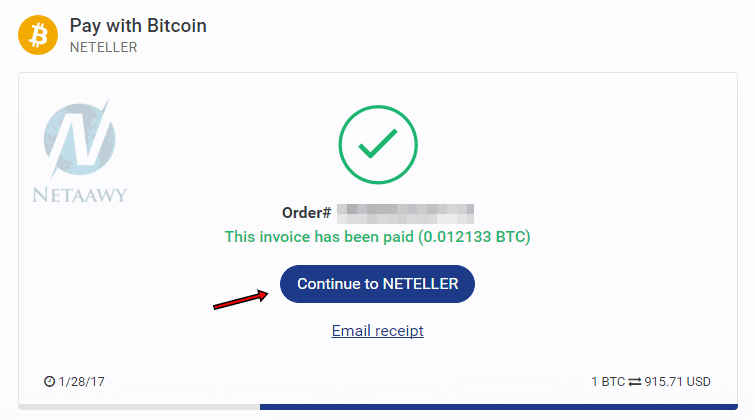
Task: Click the grey unfilled portion of progress bar
Action: (139, 407)
